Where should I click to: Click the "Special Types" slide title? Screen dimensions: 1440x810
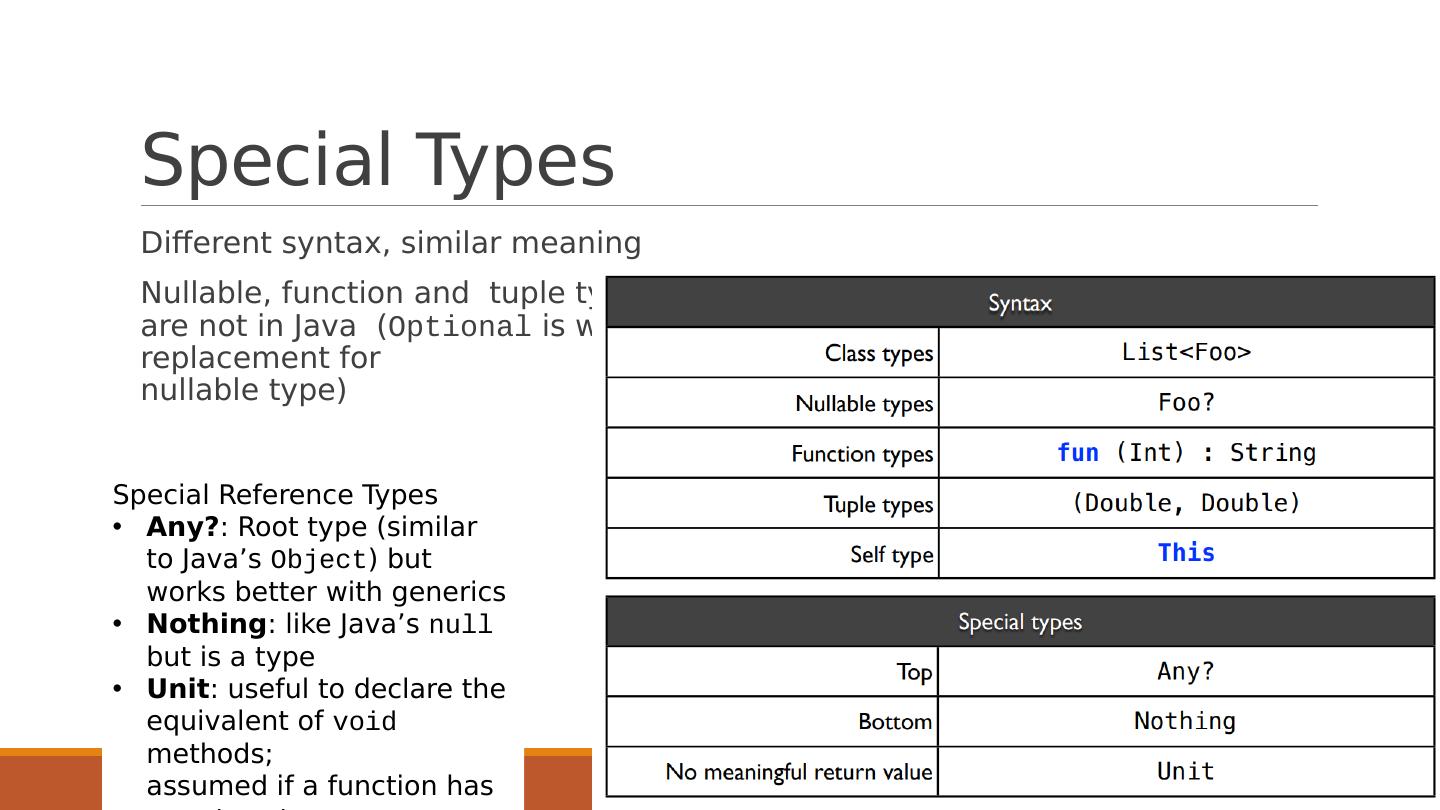coord(377,160)
